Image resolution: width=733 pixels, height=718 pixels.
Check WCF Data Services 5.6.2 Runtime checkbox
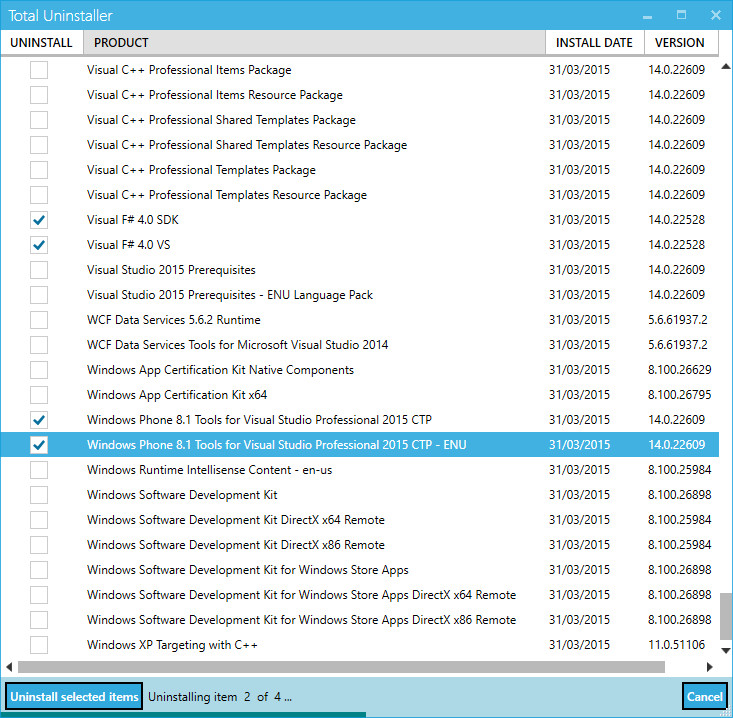pos(39,320)
